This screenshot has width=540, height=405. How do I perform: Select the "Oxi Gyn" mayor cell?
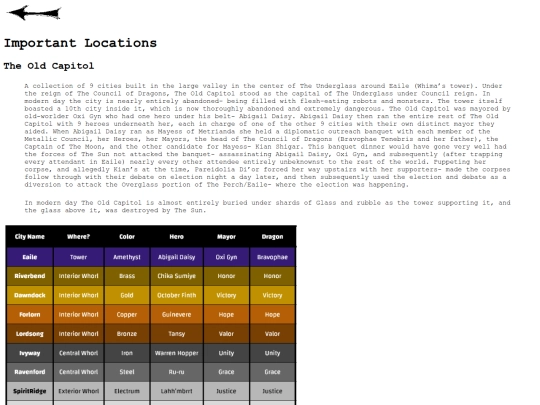(x=226, y=257)
